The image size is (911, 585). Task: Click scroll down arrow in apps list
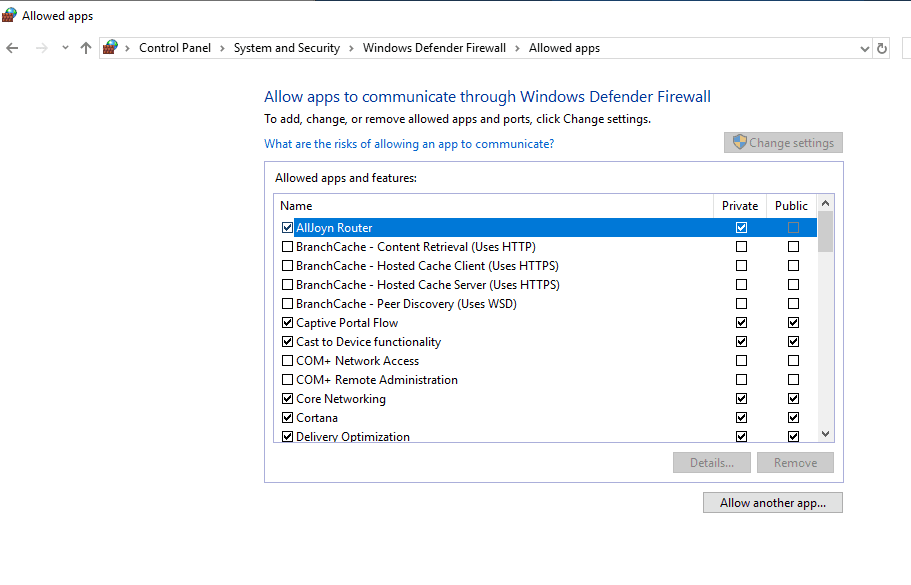[x=825, y=434]
